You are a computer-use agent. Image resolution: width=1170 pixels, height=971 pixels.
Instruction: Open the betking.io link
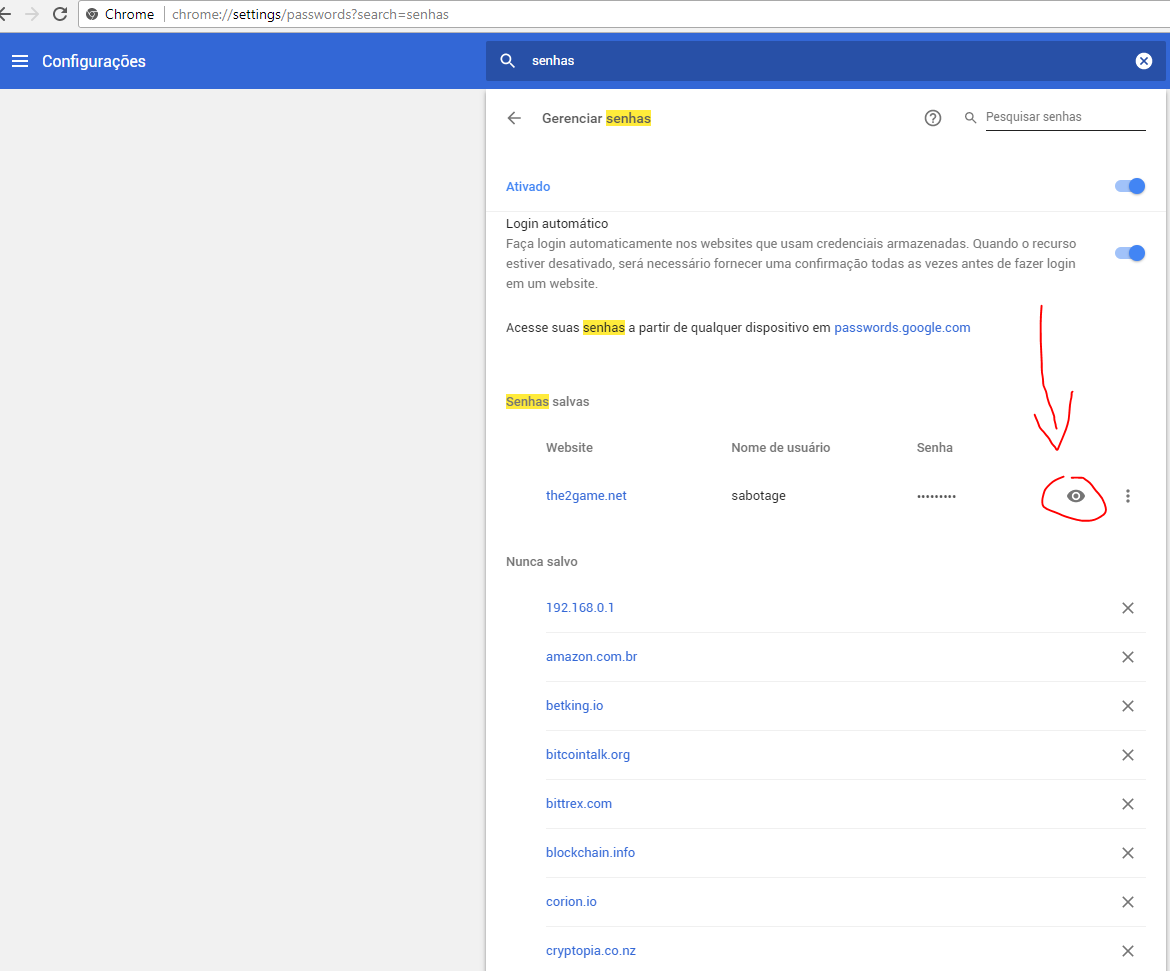(x=574, y=705)
